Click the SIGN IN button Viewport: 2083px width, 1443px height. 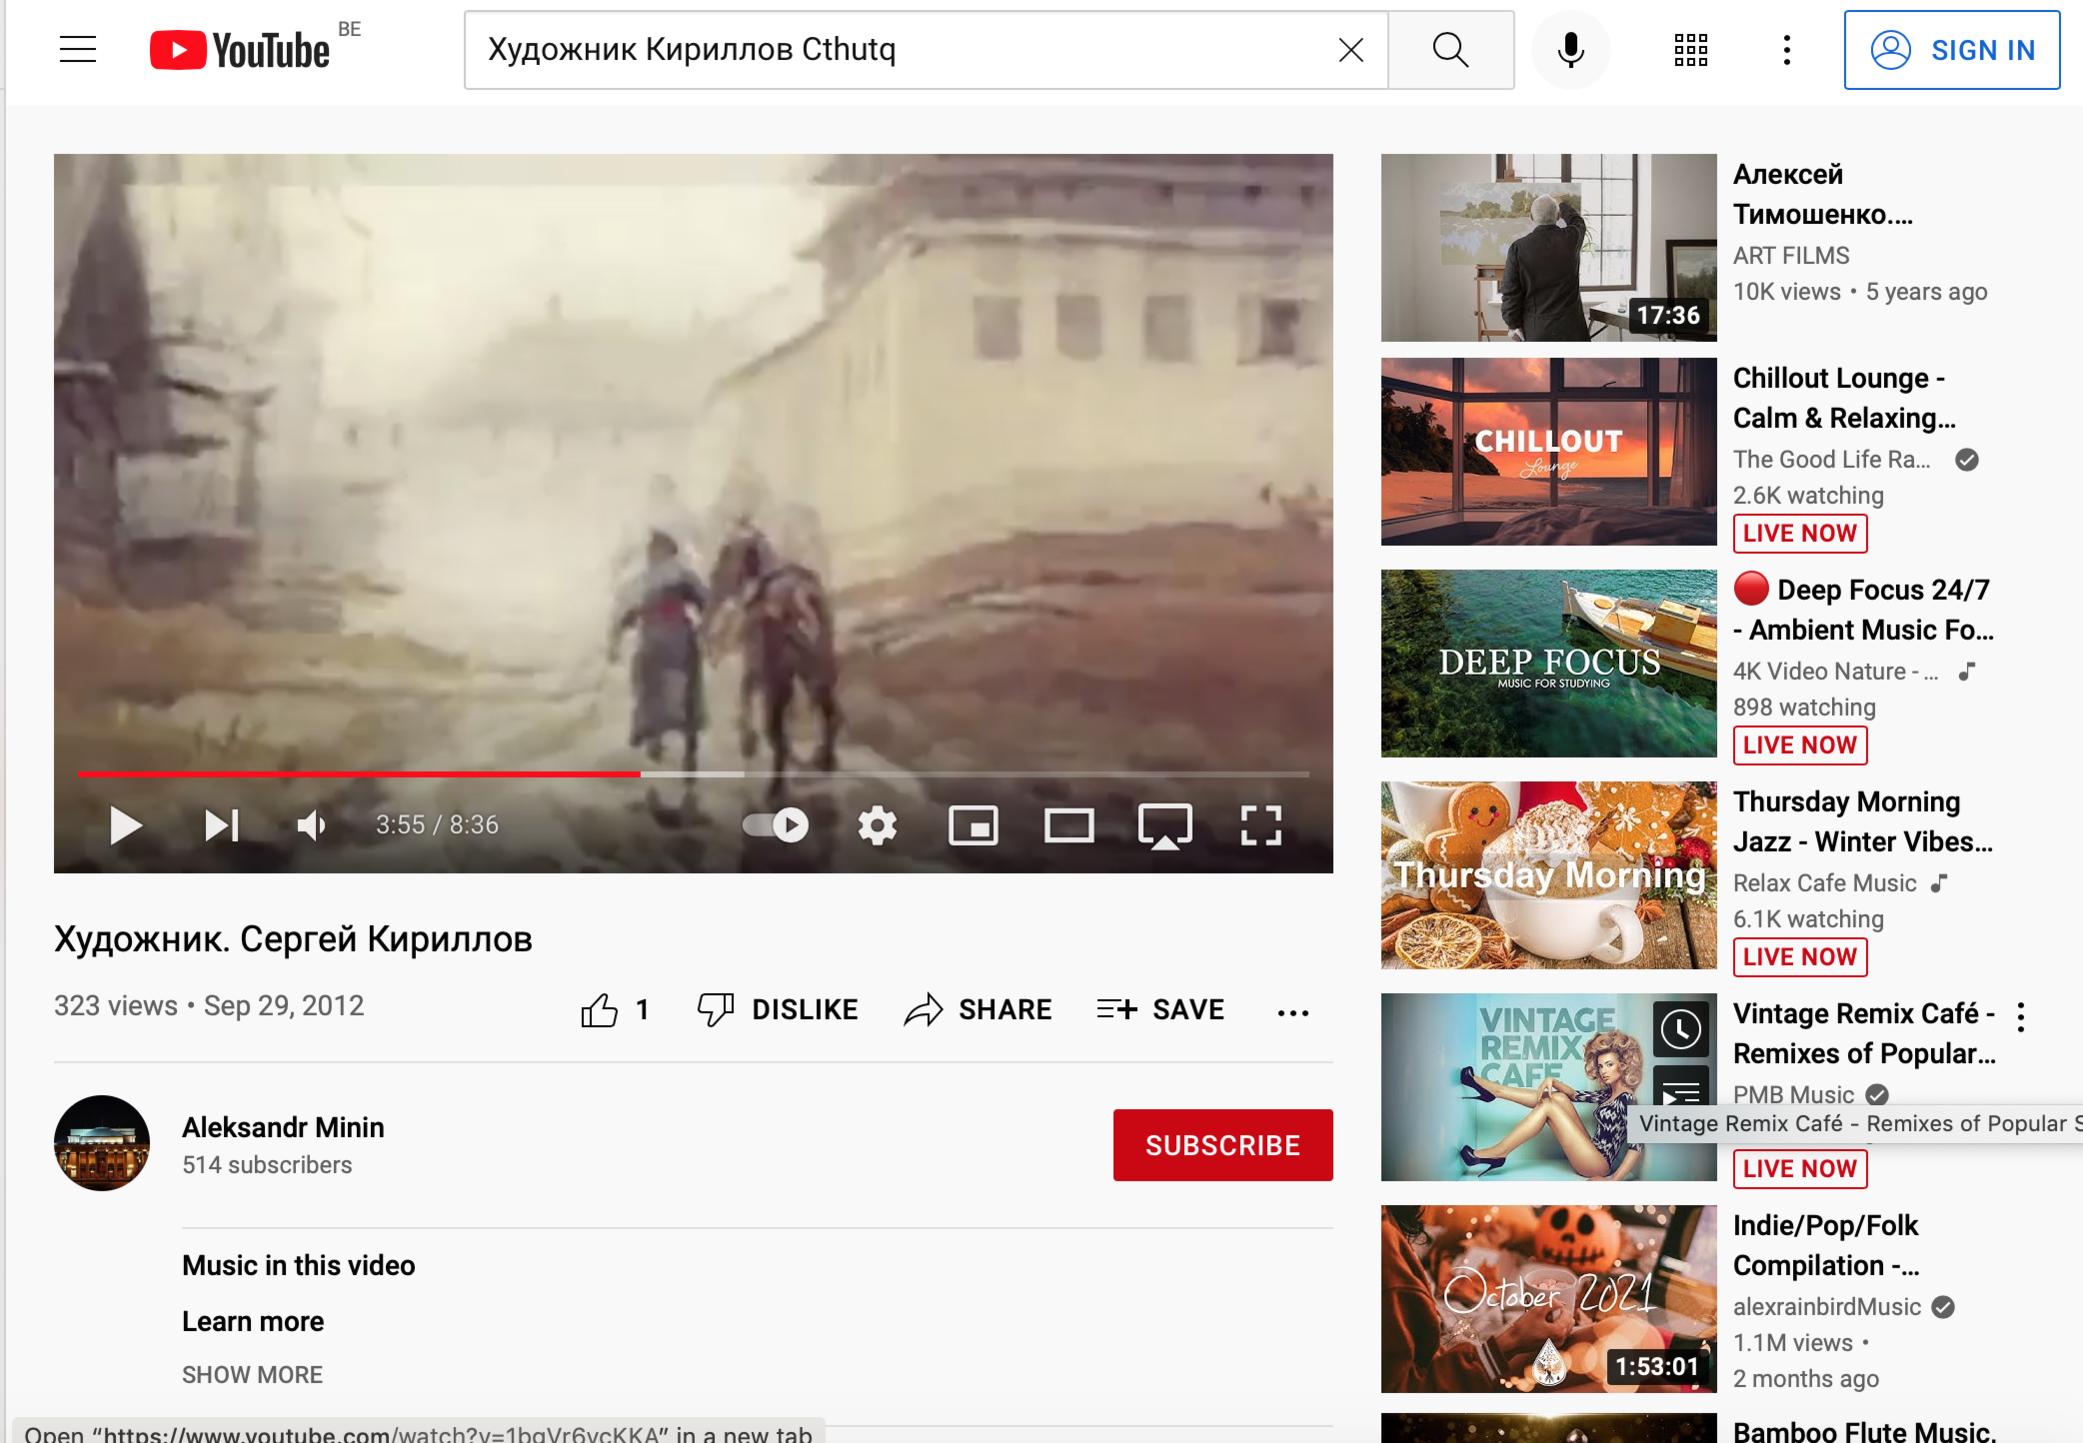tap(1952, 50)
